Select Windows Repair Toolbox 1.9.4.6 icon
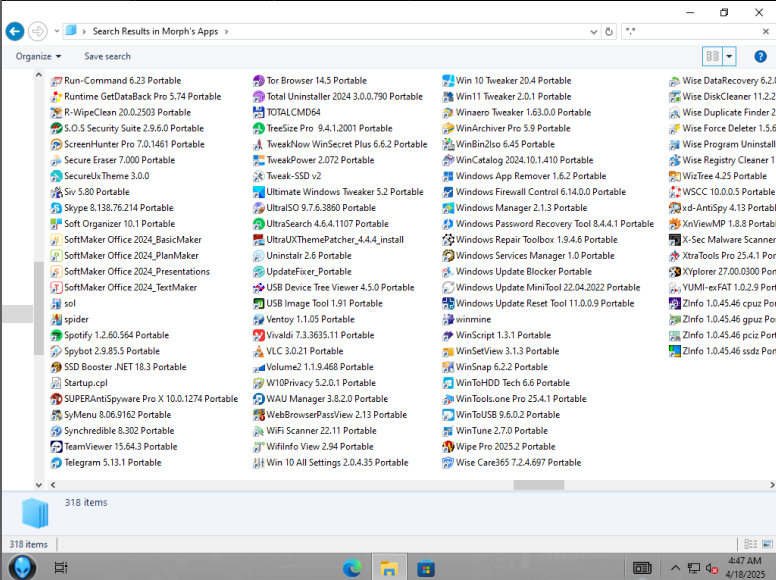The height and width of the screenshot is (580, 776). click(448, 240)
